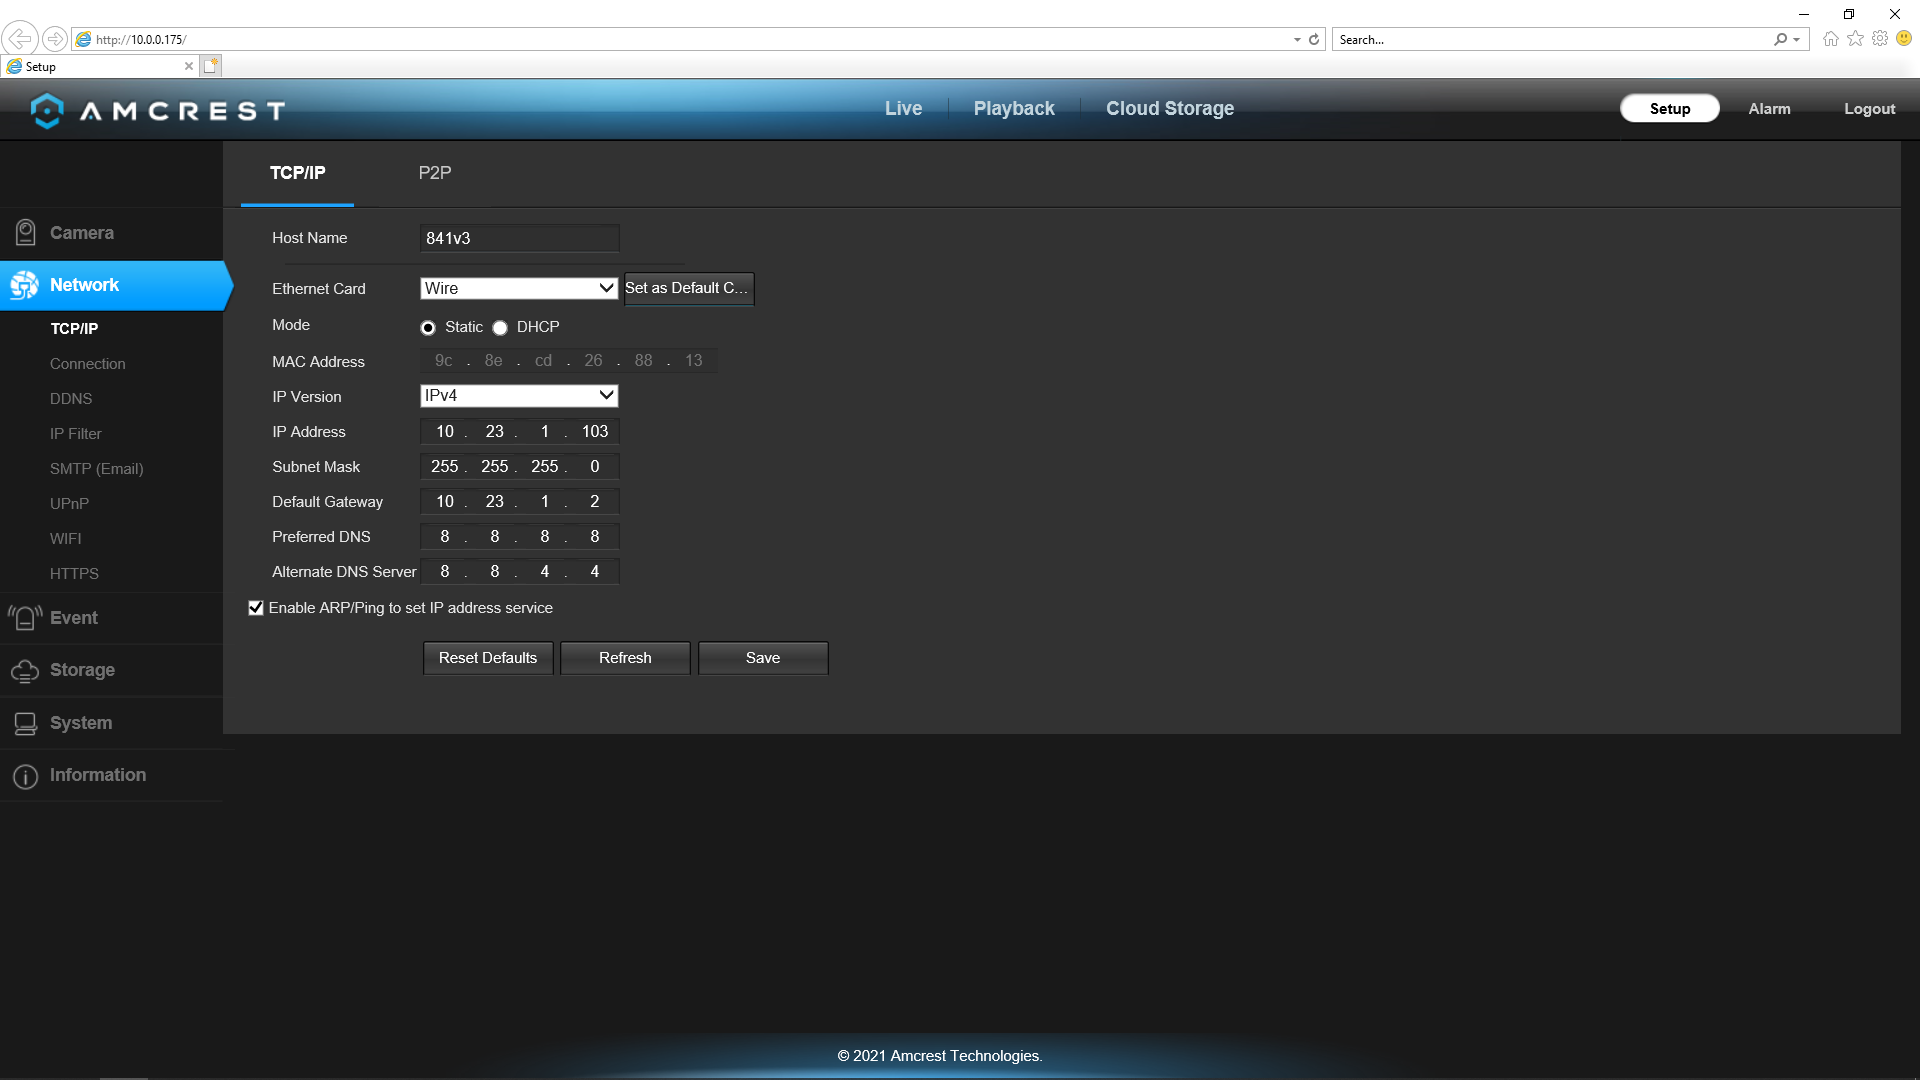Expand the Event section label
This screenshot has width=1920, height=1080.
74,618
